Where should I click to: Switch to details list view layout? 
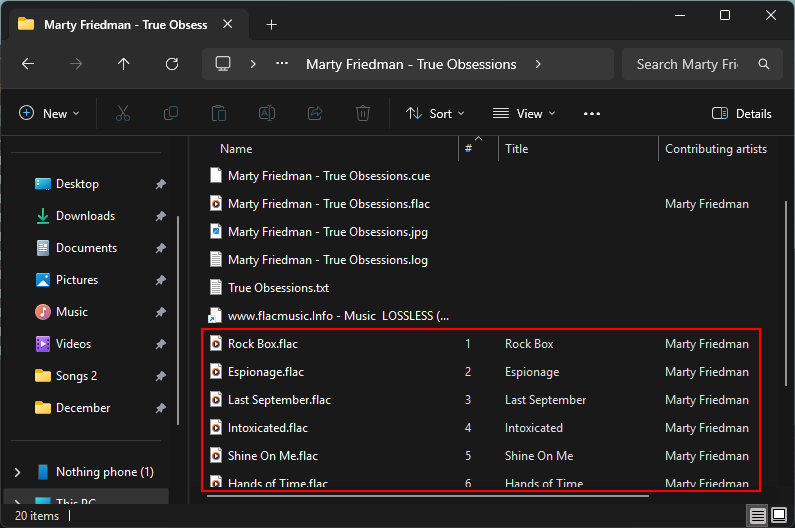pyautogui.click(x=758, y=516)
